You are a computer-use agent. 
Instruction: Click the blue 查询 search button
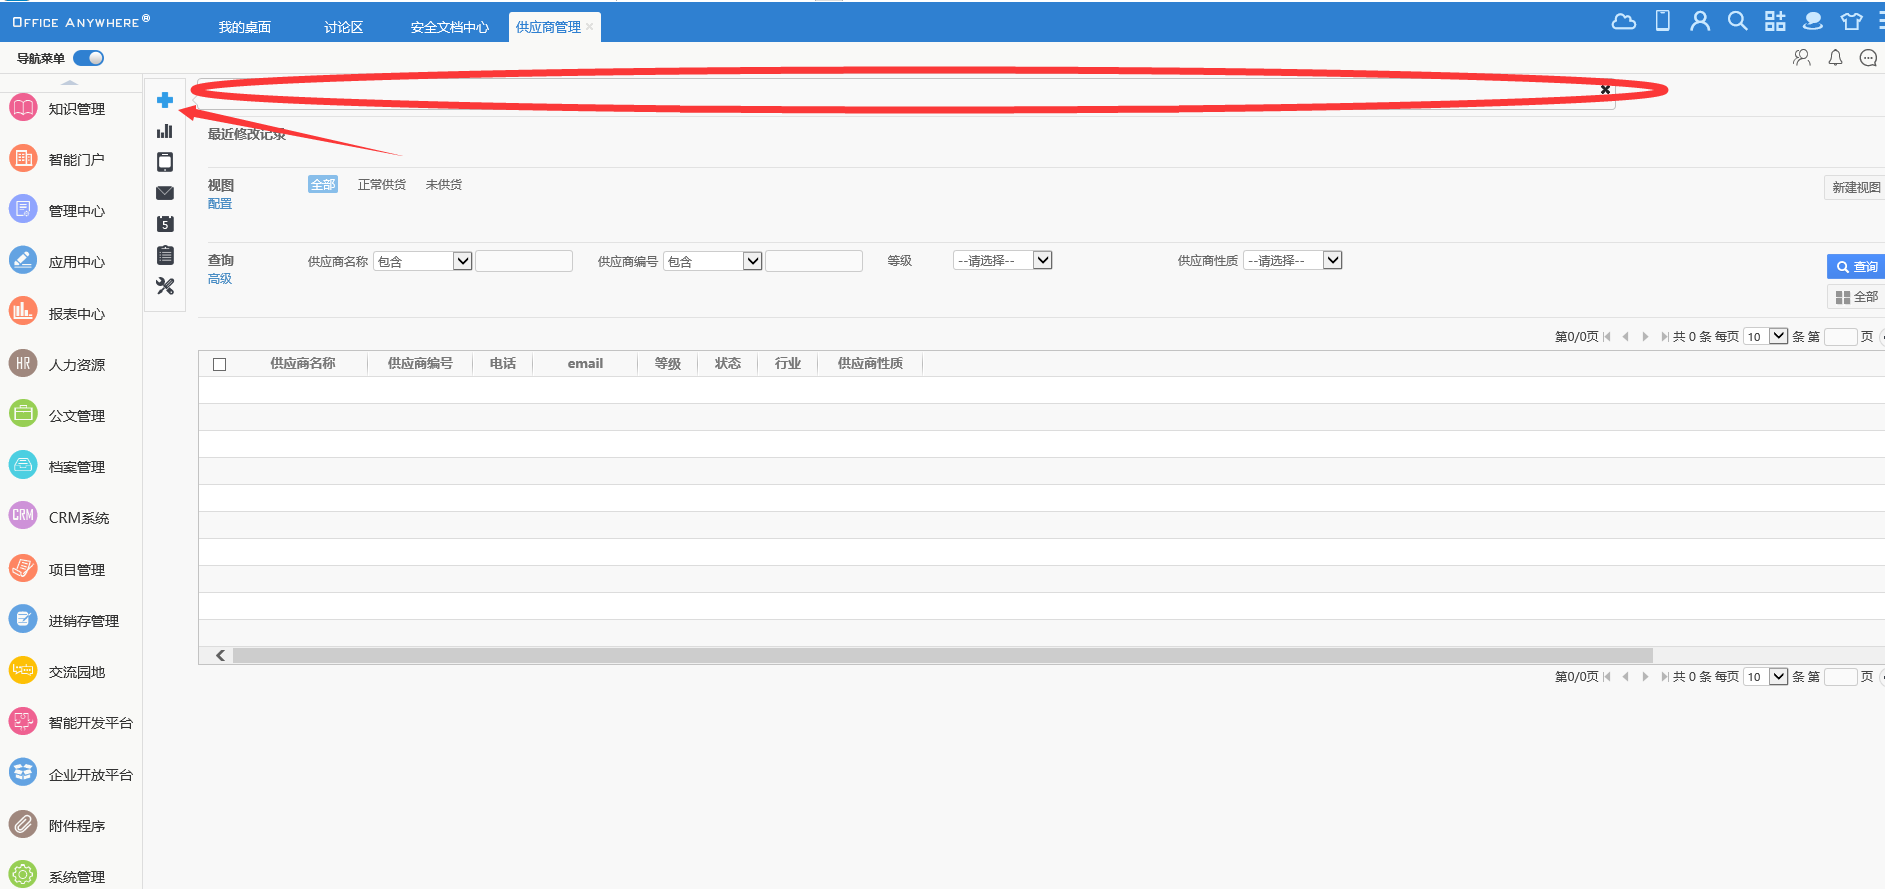coord(1856,267)
